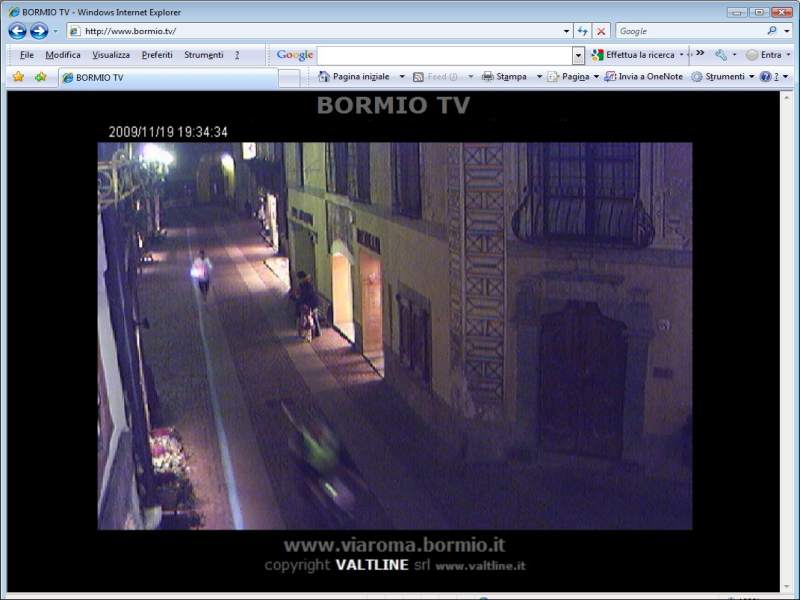800x600 pixels.
Task: Click the red Stop loading icon
Action: point(601,31)
